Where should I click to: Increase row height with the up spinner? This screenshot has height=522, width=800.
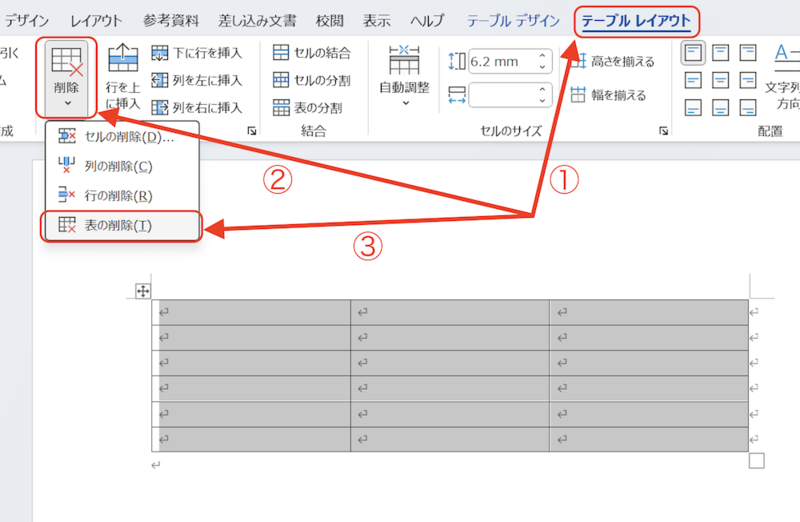(x=542, y=56)
